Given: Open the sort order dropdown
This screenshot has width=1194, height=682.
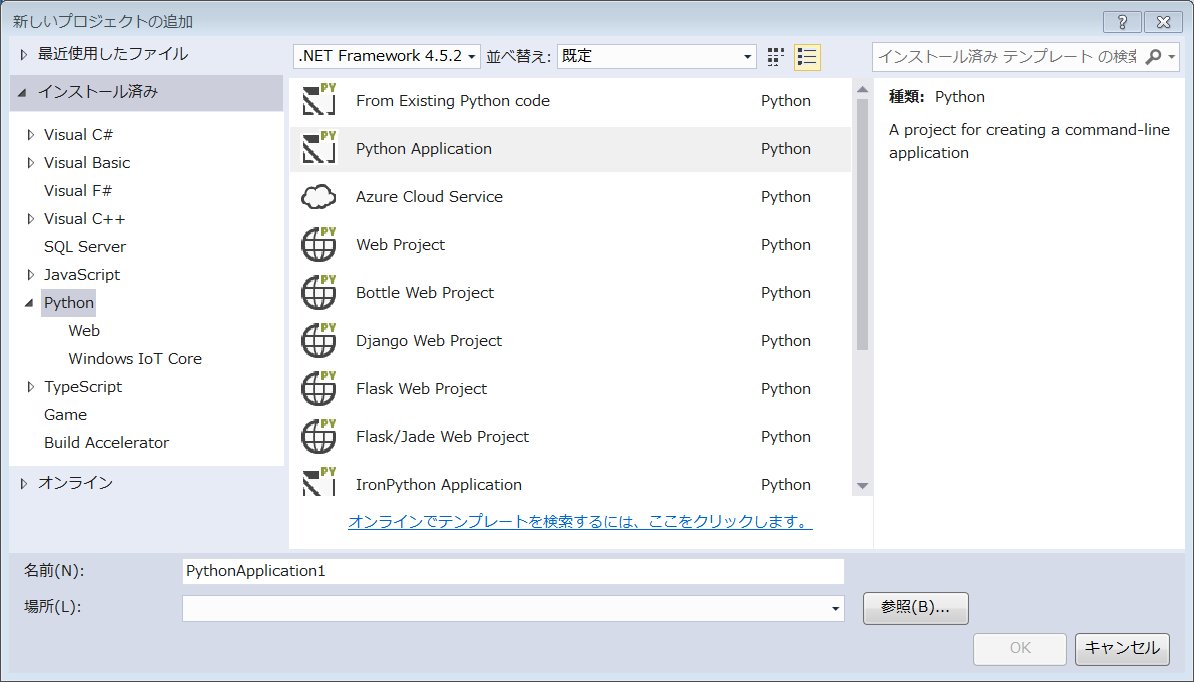Looking at the screenshot, I should pos(656,57).
